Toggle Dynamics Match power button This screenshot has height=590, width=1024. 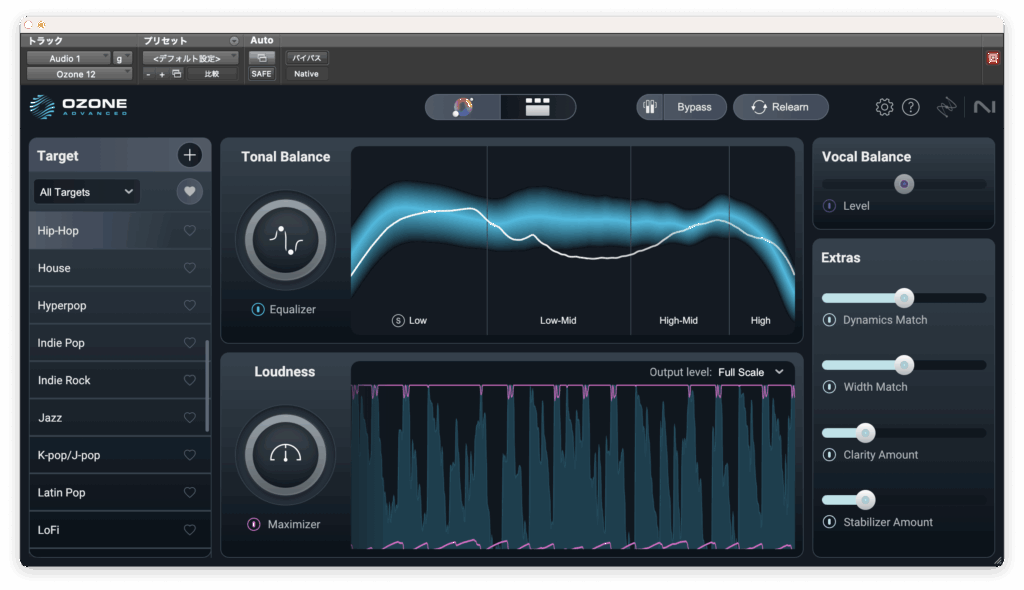click(x=829, y=320)
